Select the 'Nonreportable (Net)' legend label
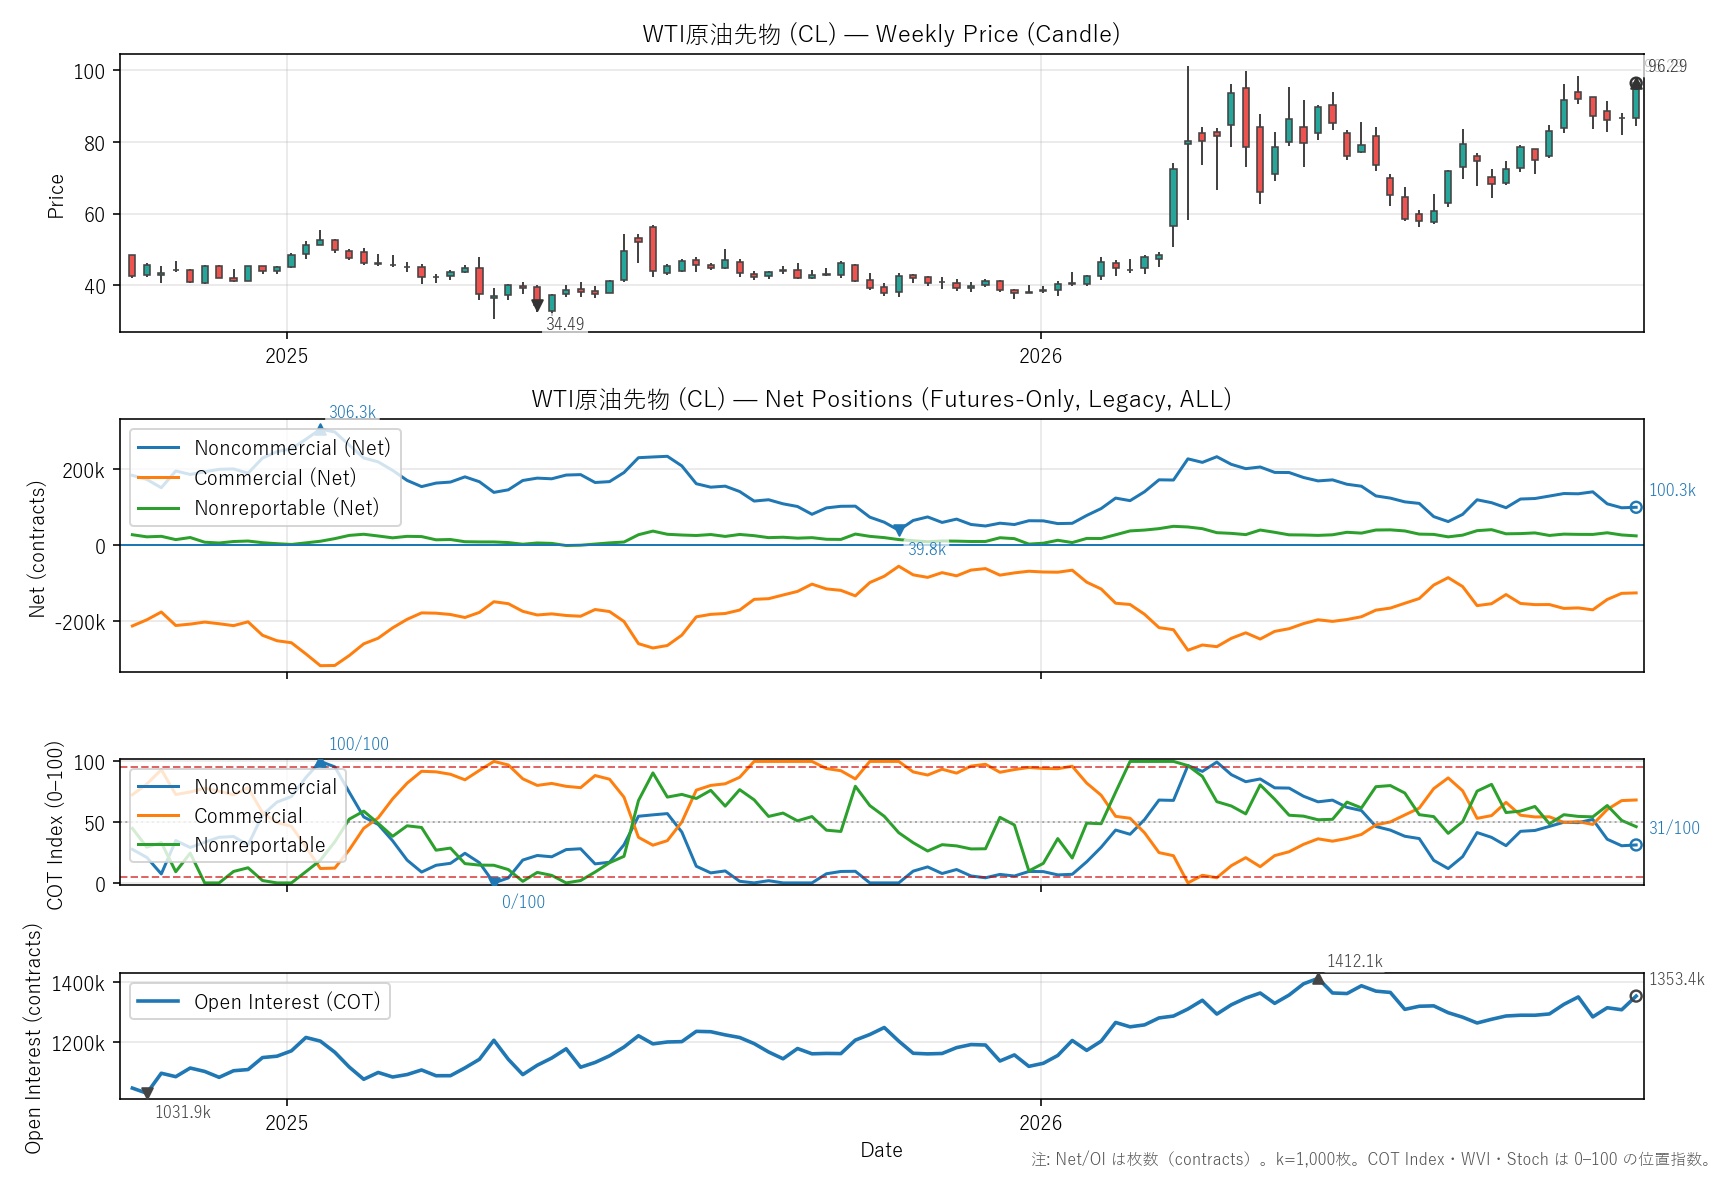Screen dimensions: 1728x1180 [287, 508]
